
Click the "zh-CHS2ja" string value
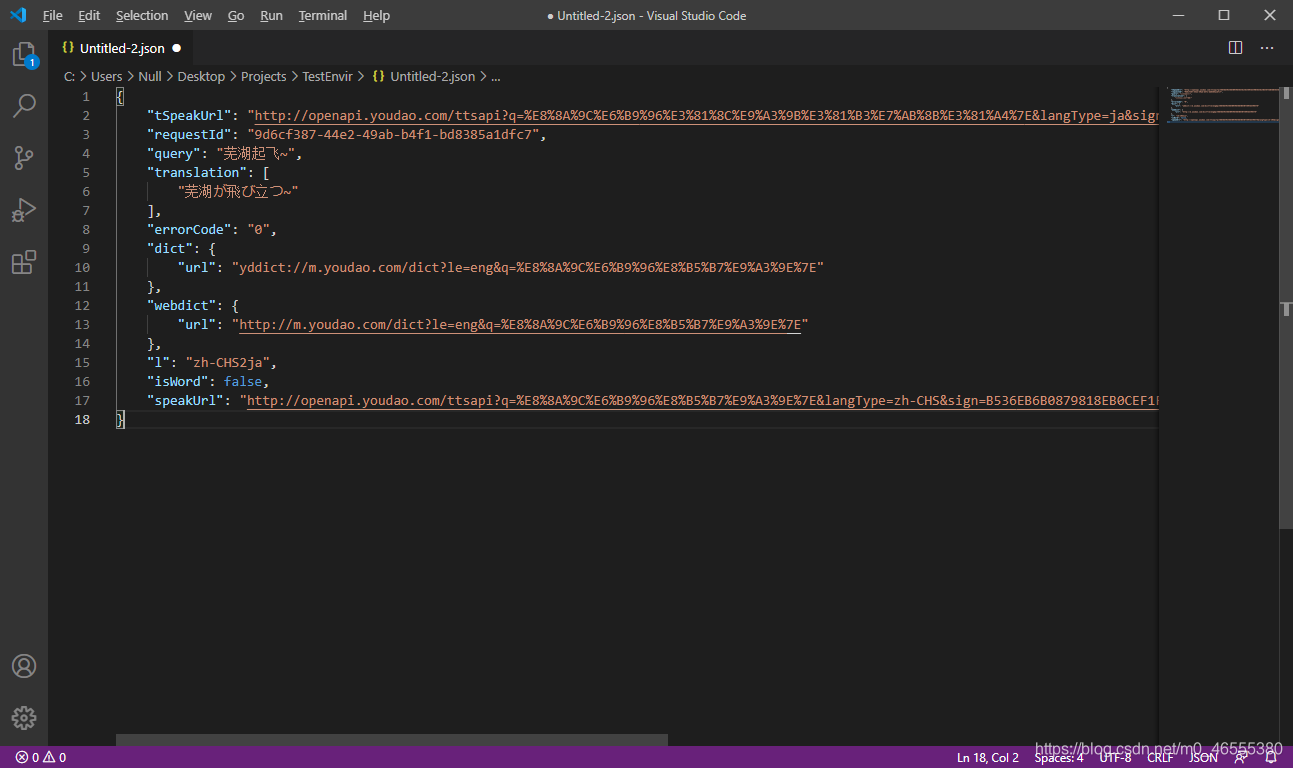[230, 363]
